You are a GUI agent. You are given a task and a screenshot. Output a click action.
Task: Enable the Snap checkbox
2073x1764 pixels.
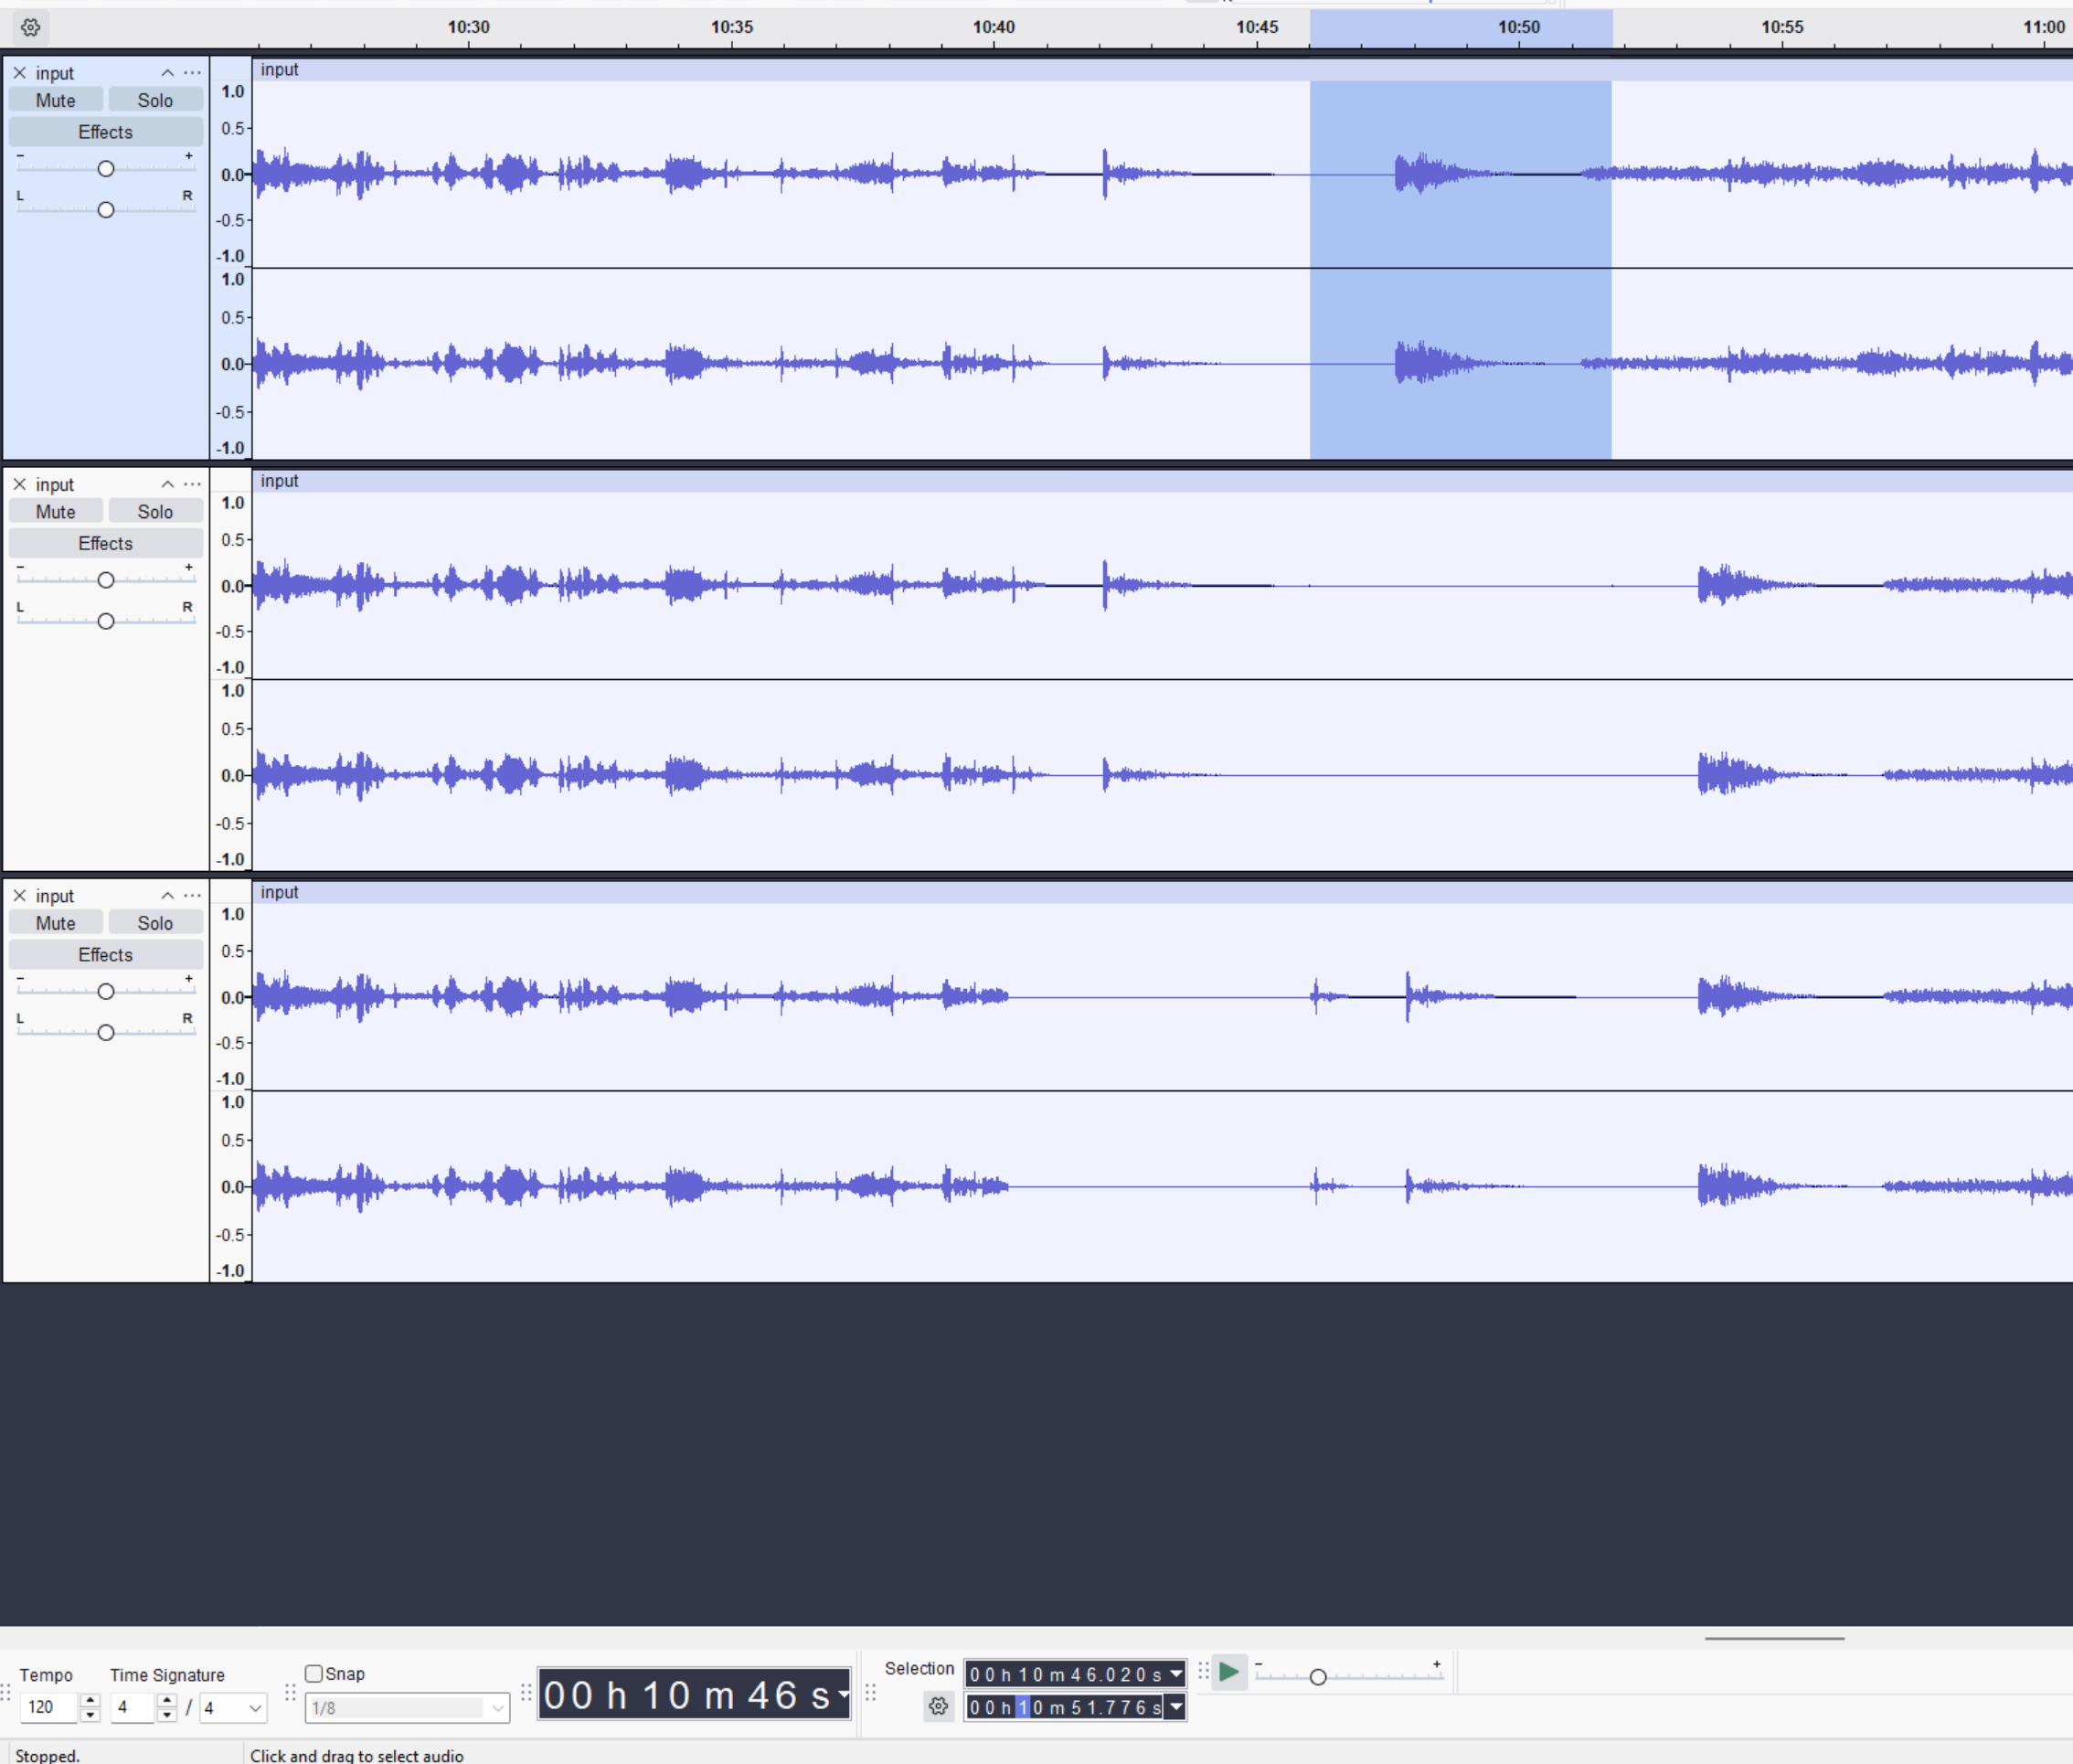pyautogui.click(x=314, y=1673)
